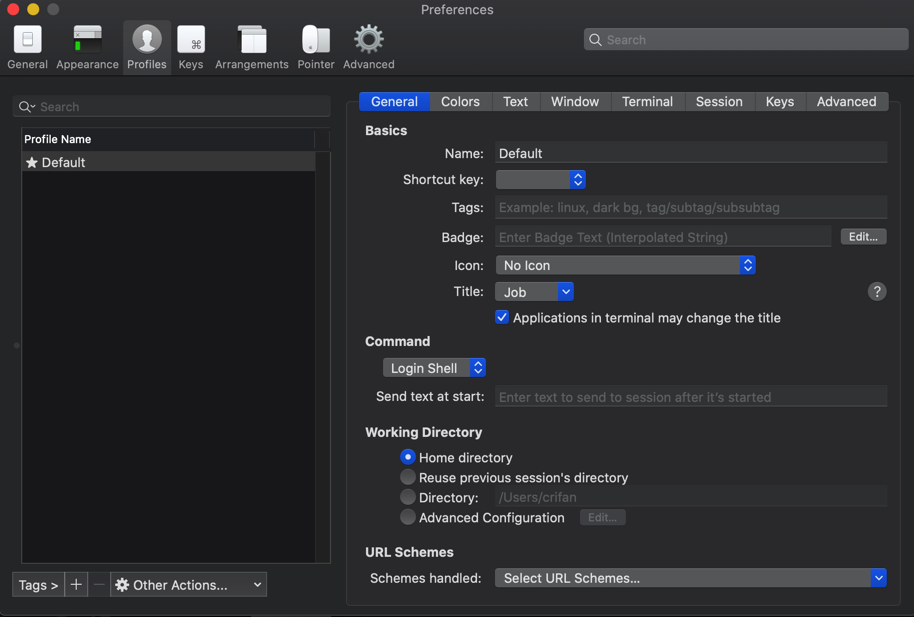This screenshot has width=914, height=617.
Task: Add a new profile with plus button
Action: 76,585
